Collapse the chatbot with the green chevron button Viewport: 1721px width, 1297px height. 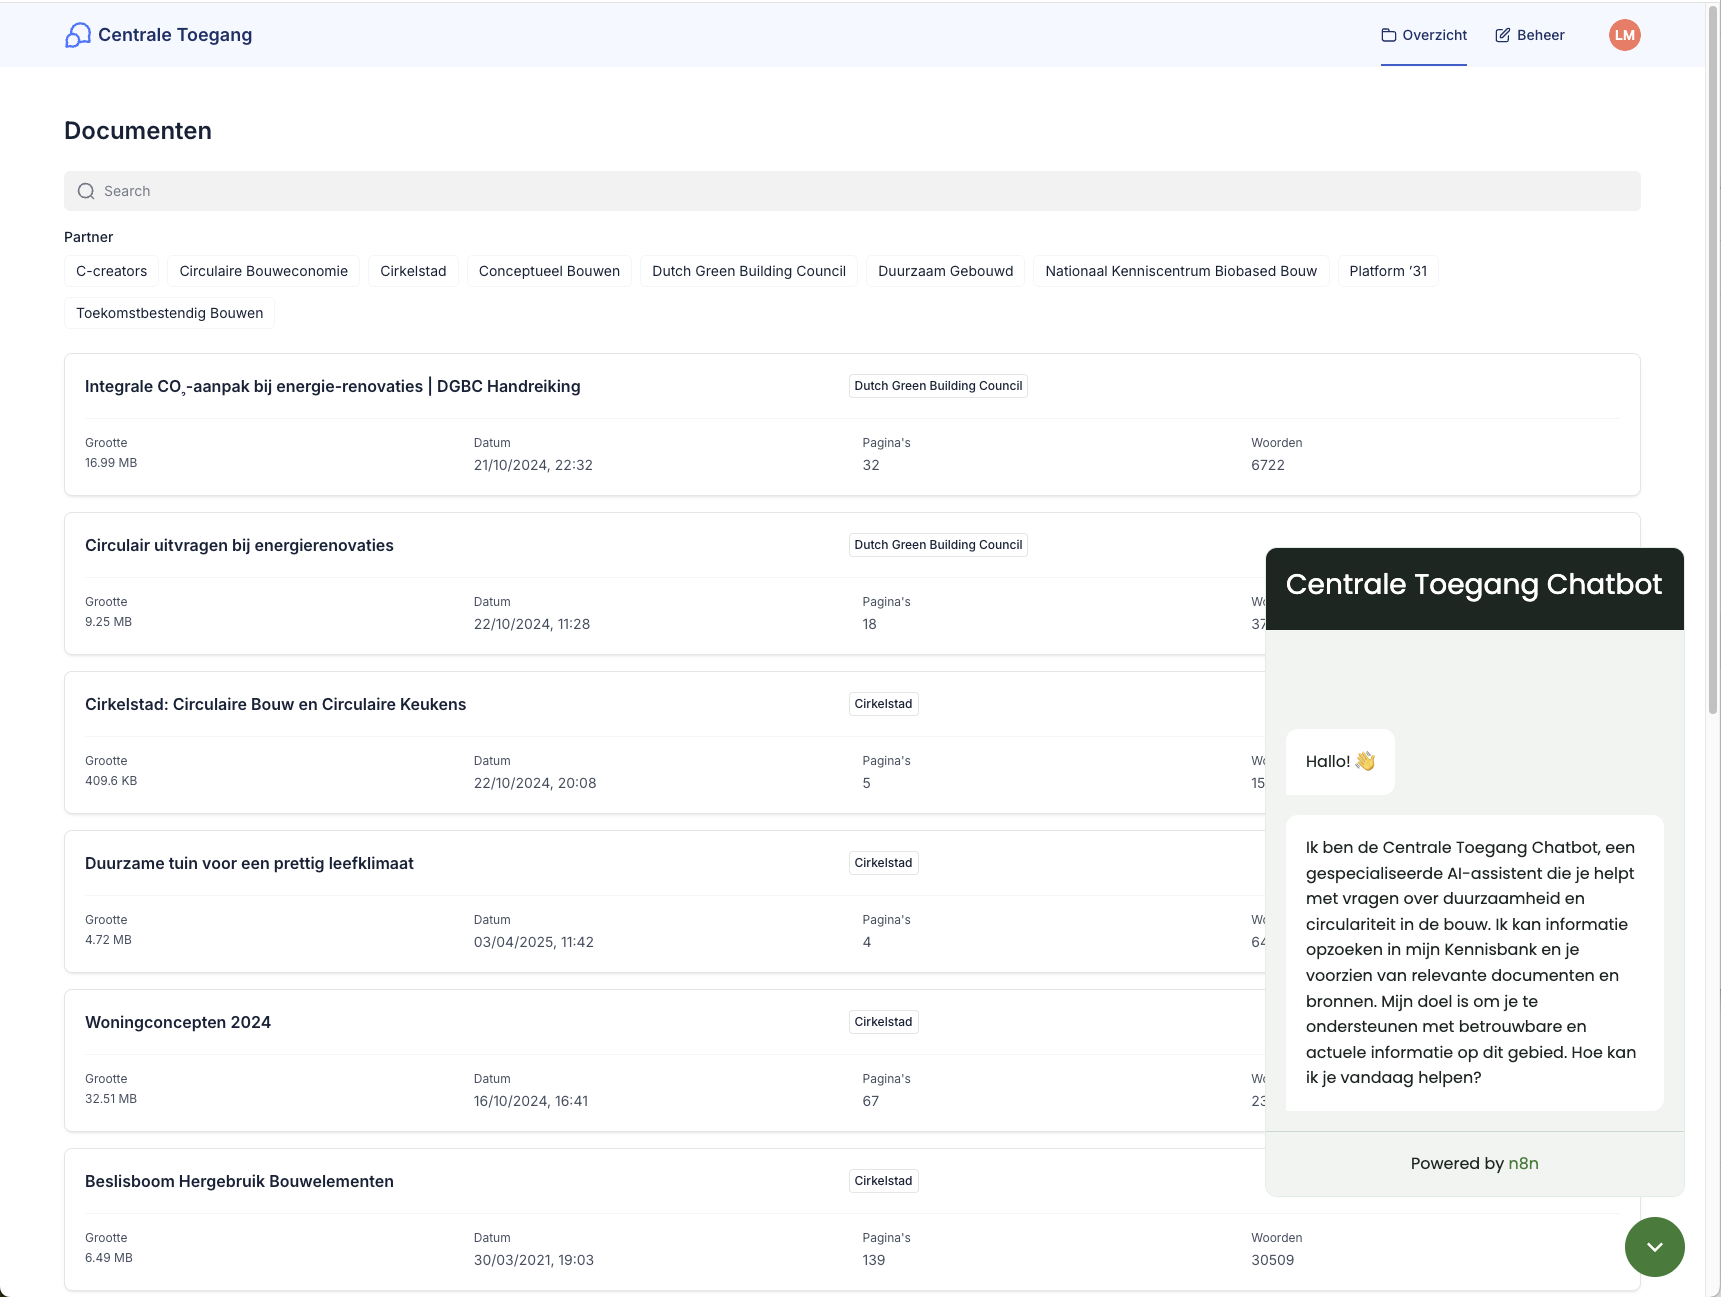point(1654,1247)
